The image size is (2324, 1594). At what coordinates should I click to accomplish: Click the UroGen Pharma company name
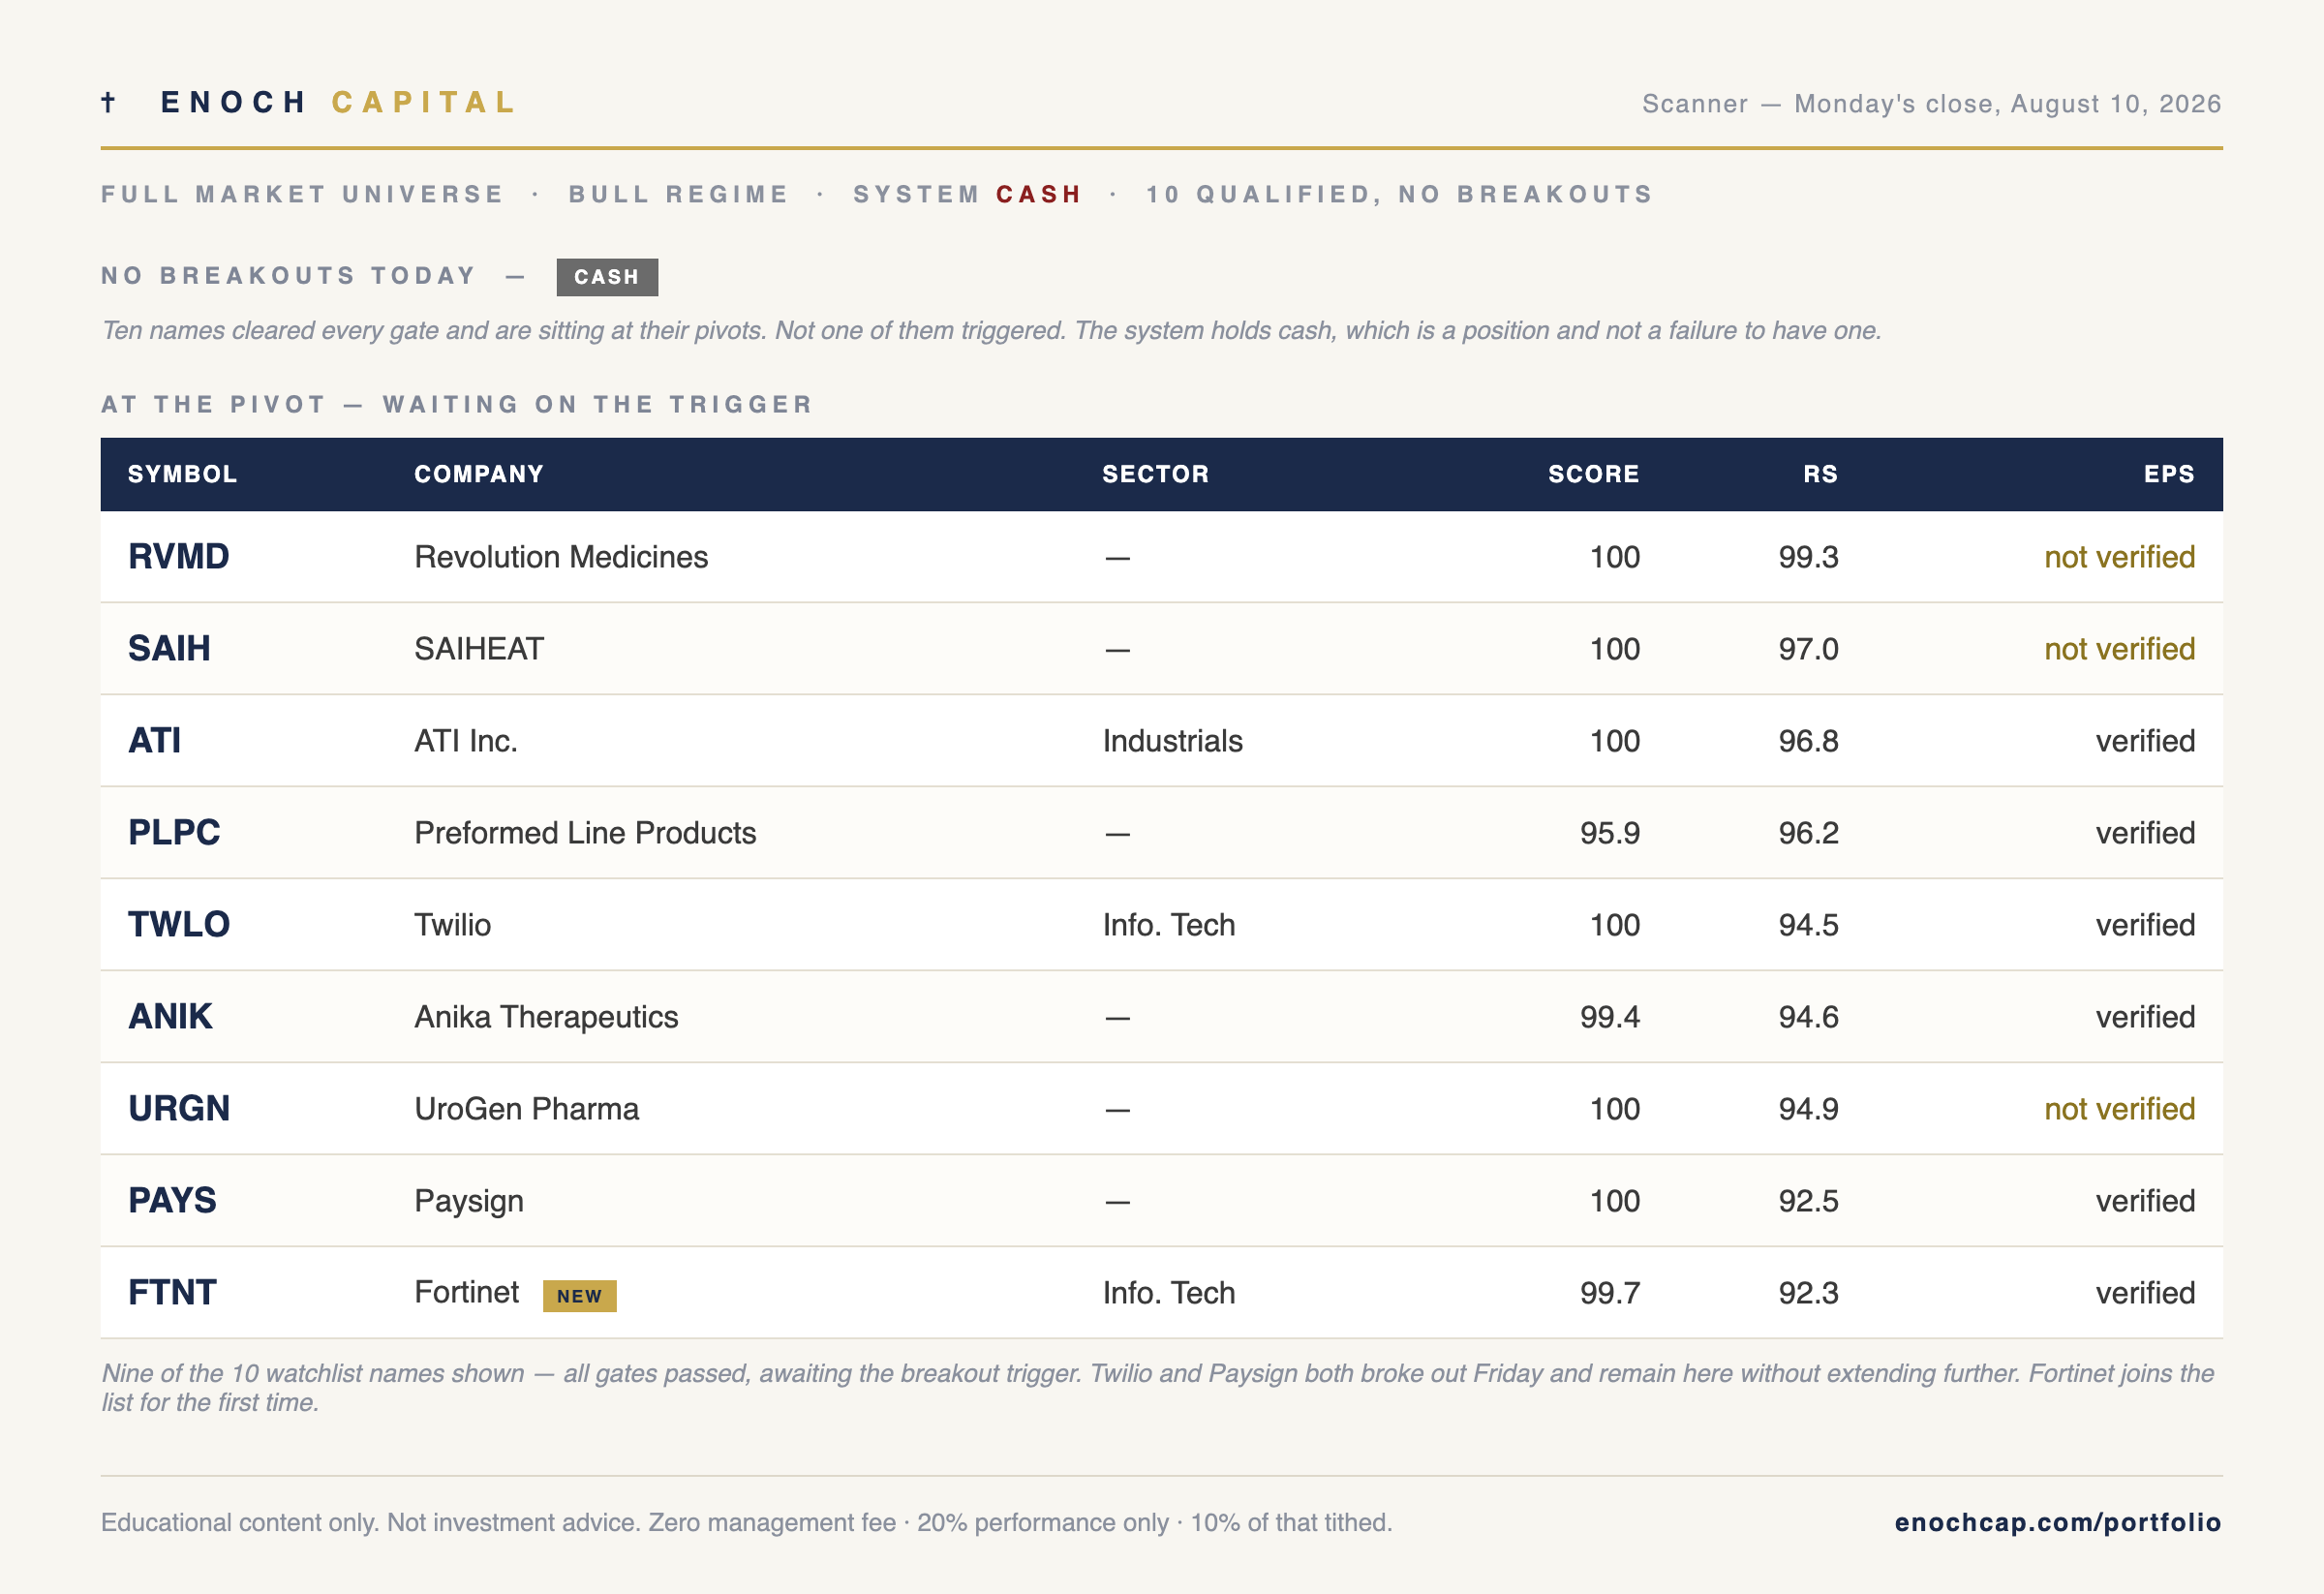click(526, 1109)
